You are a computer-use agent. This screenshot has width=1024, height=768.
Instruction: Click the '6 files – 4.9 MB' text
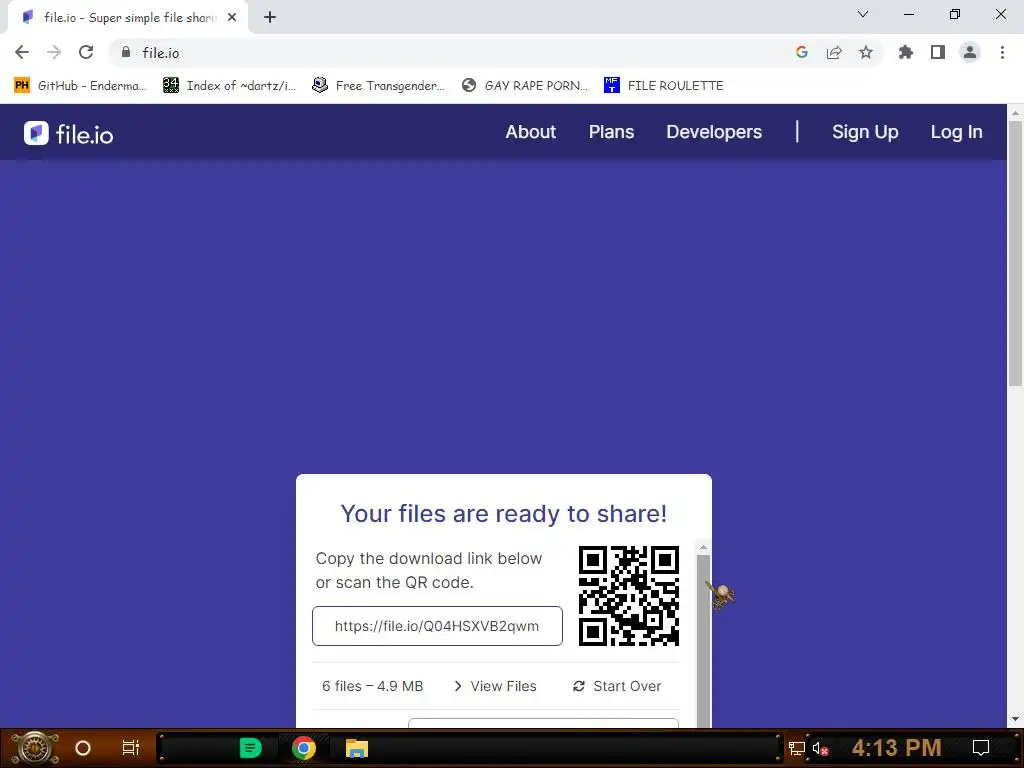click(372, 686)
